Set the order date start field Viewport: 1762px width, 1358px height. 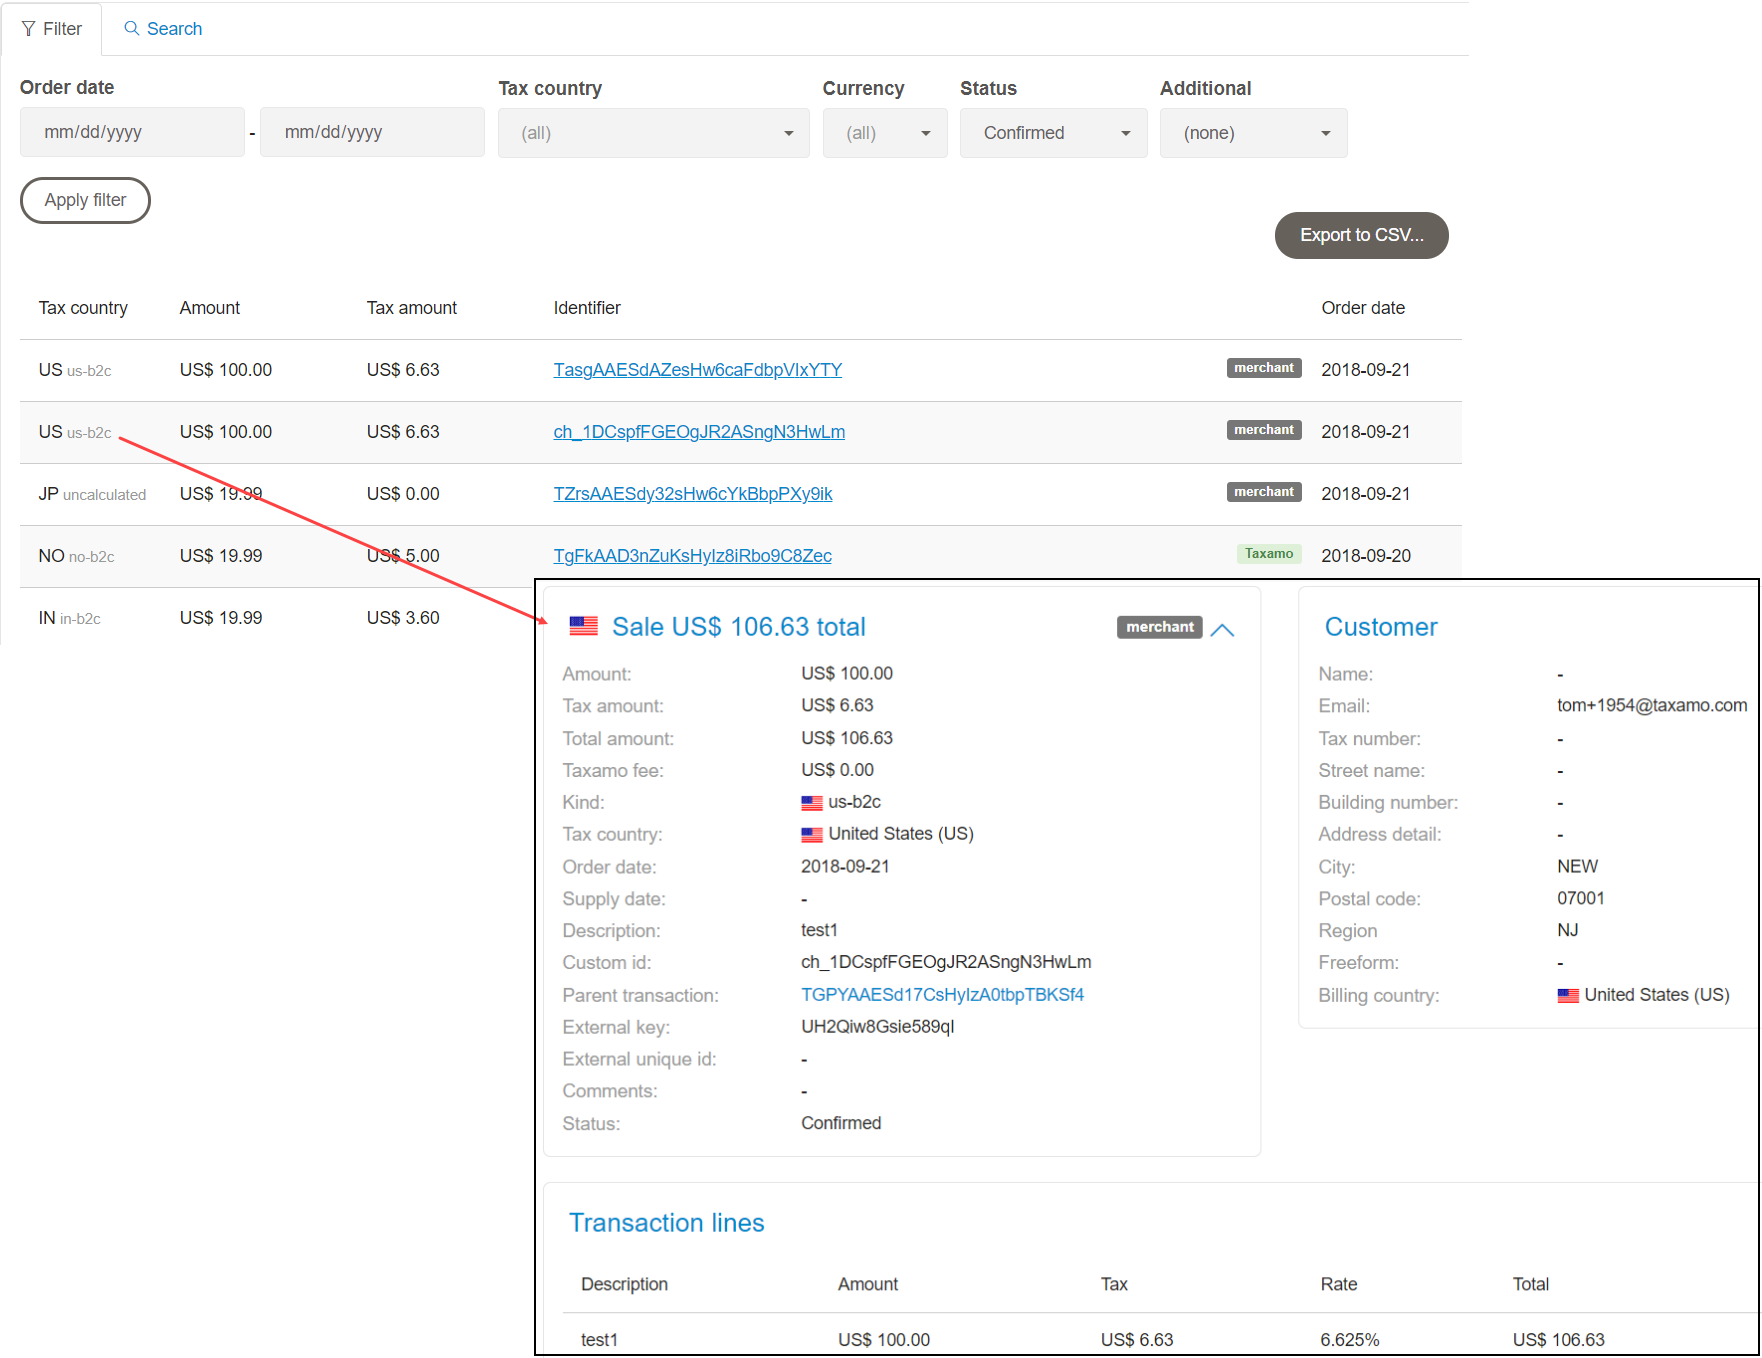[132, 132]
